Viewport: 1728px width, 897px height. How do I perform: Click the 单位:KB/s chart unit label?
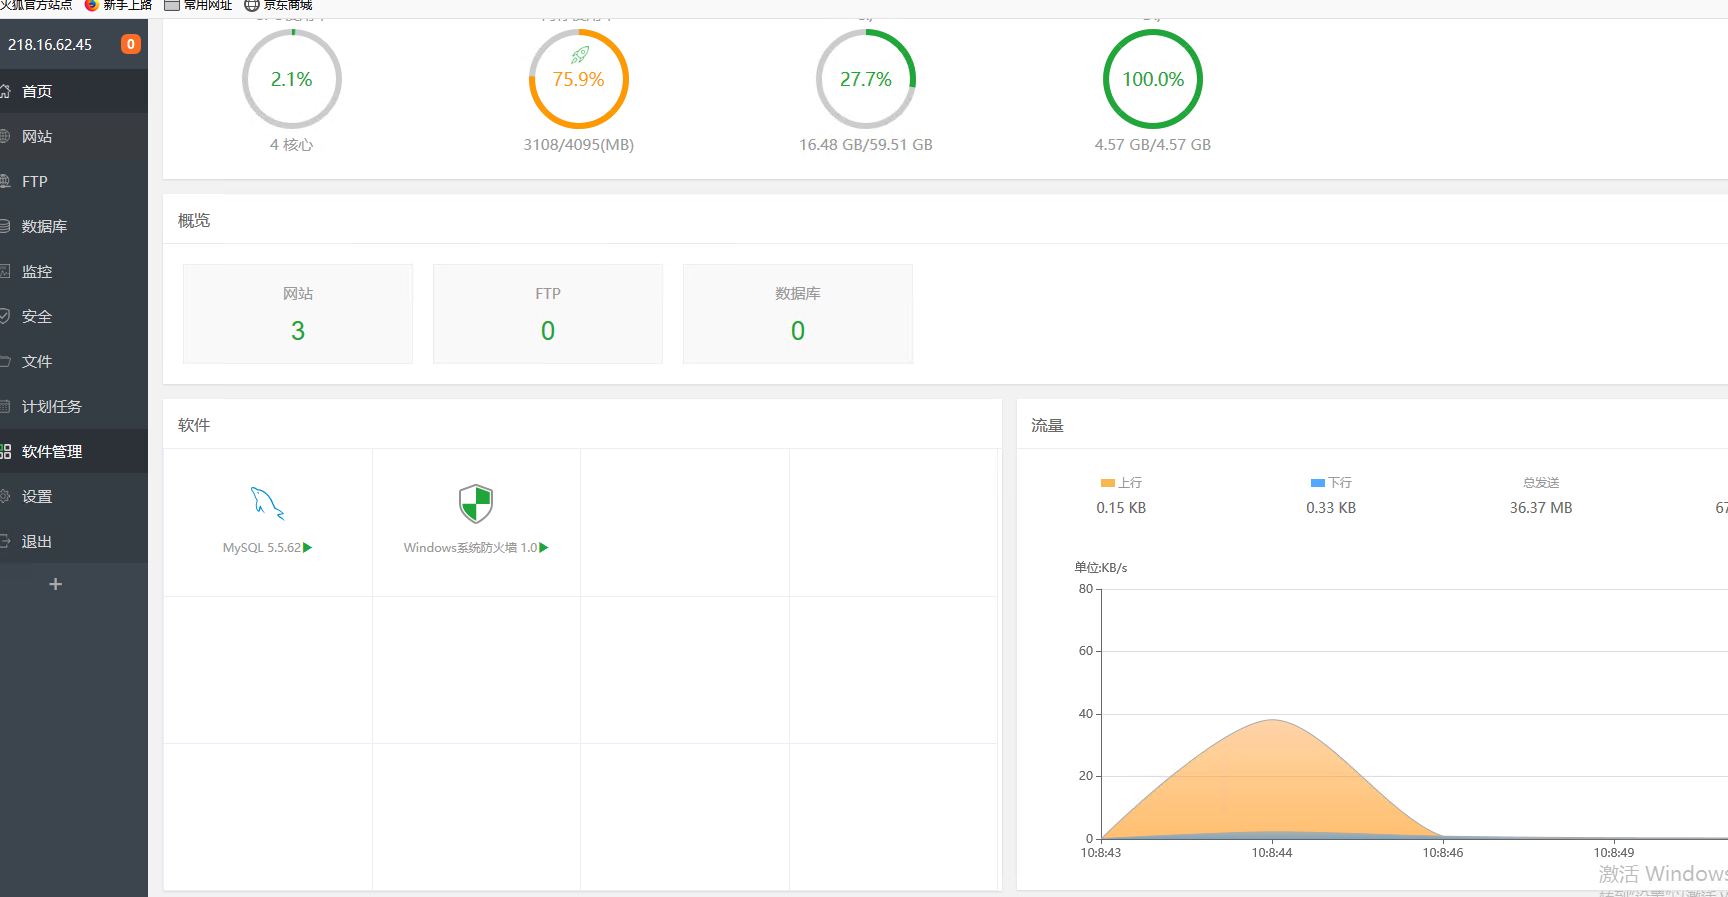click(1101, 568)
